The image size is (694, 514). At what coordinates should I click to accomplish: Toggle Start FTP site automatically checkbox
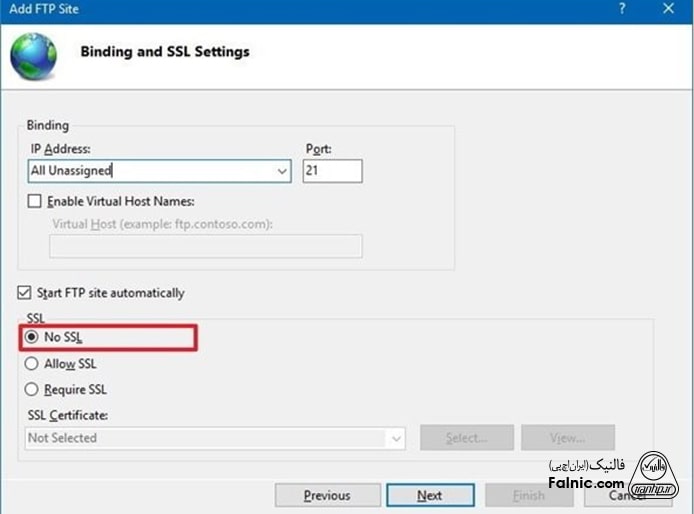pos(24,293)
